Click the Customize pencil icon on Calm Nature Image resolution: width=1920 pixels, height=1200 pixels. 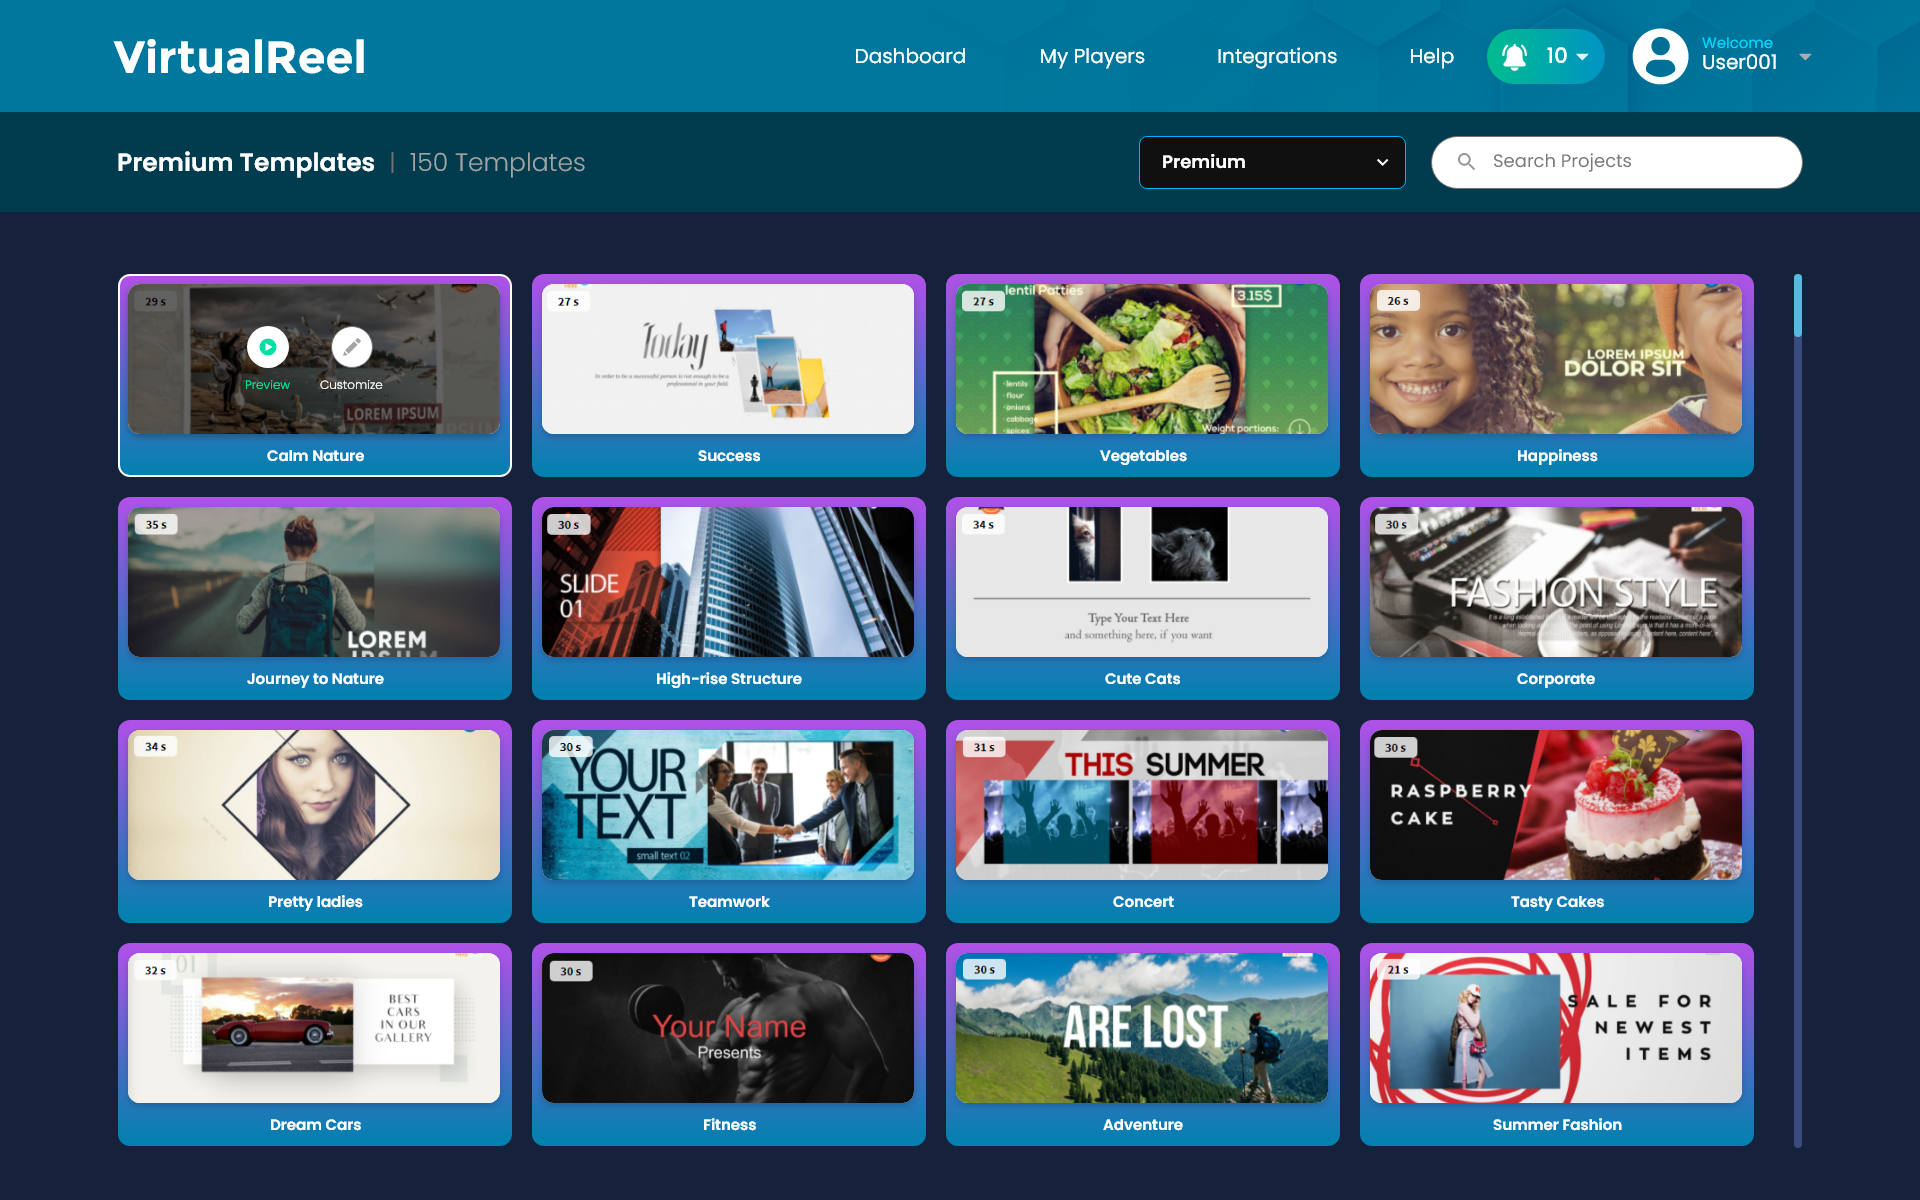click(351, 347)
